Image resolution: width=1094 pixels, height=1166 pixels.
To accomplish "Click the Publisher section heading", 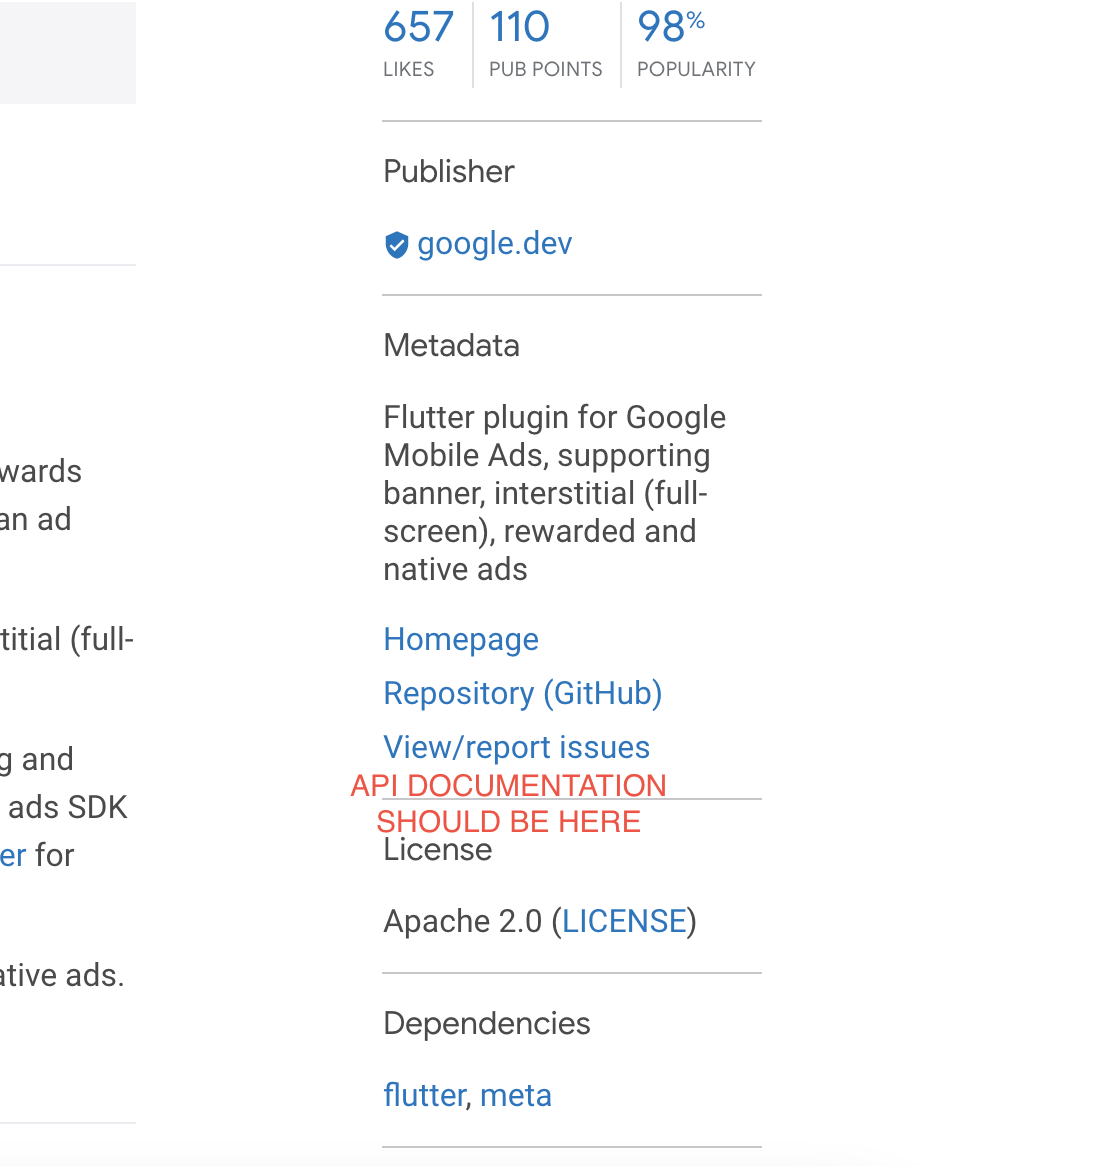I will pos(448,171).
